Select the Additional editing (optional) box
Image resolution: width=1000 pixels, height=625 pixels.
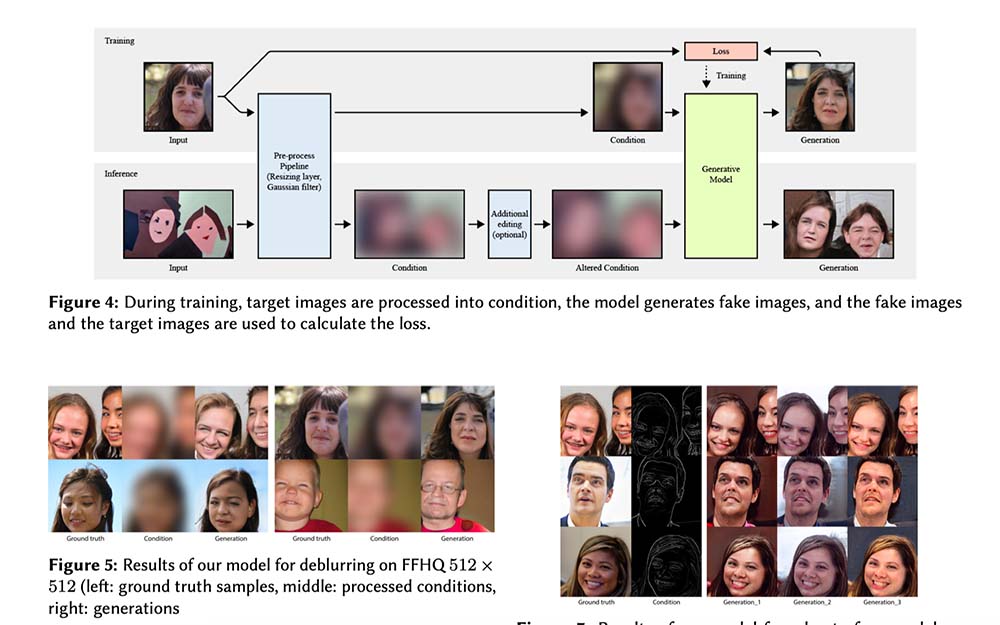point(509,223)
